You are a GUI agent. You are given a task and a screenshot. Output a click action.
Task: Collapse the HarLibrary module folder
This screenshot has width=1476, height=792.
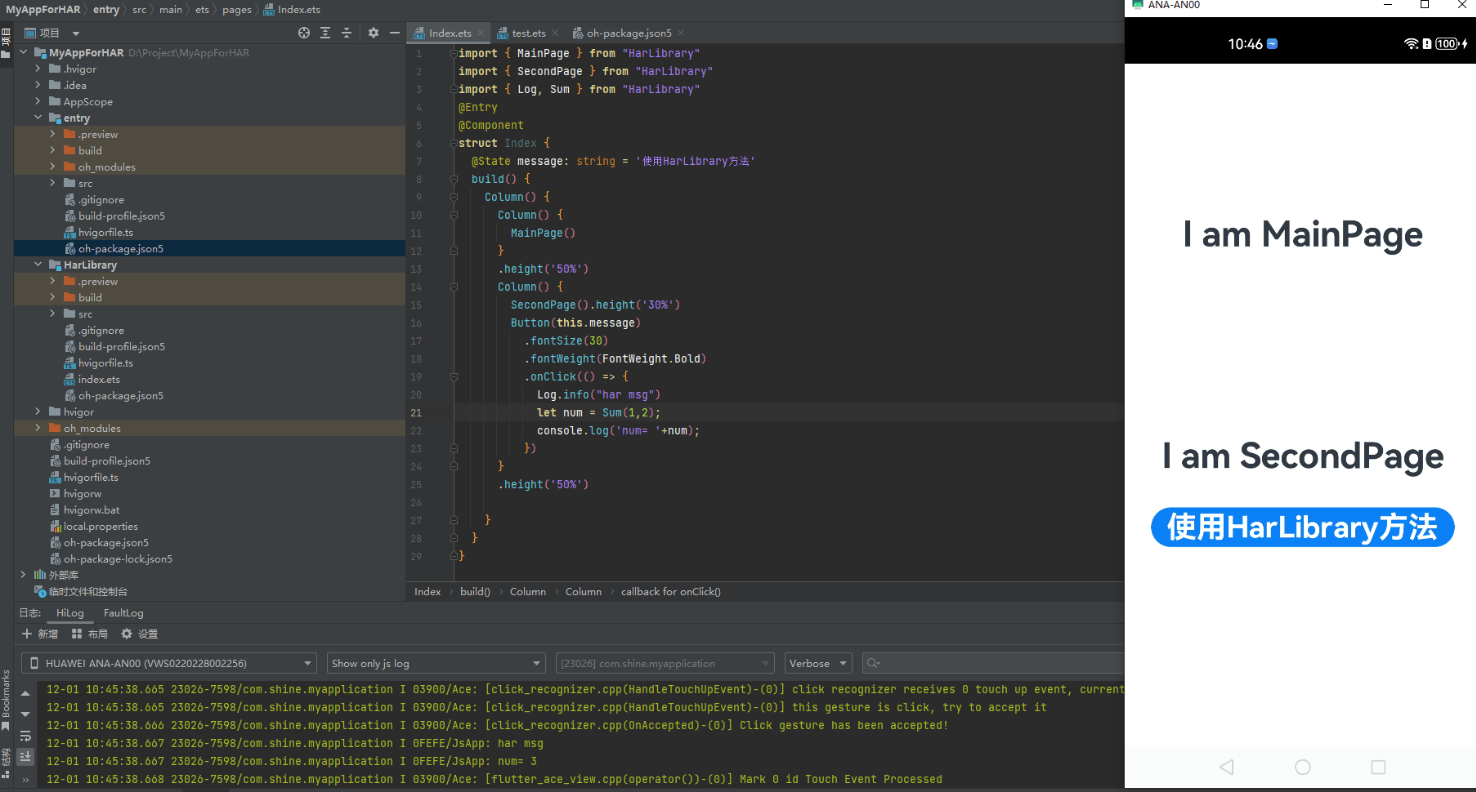[38, 265]
